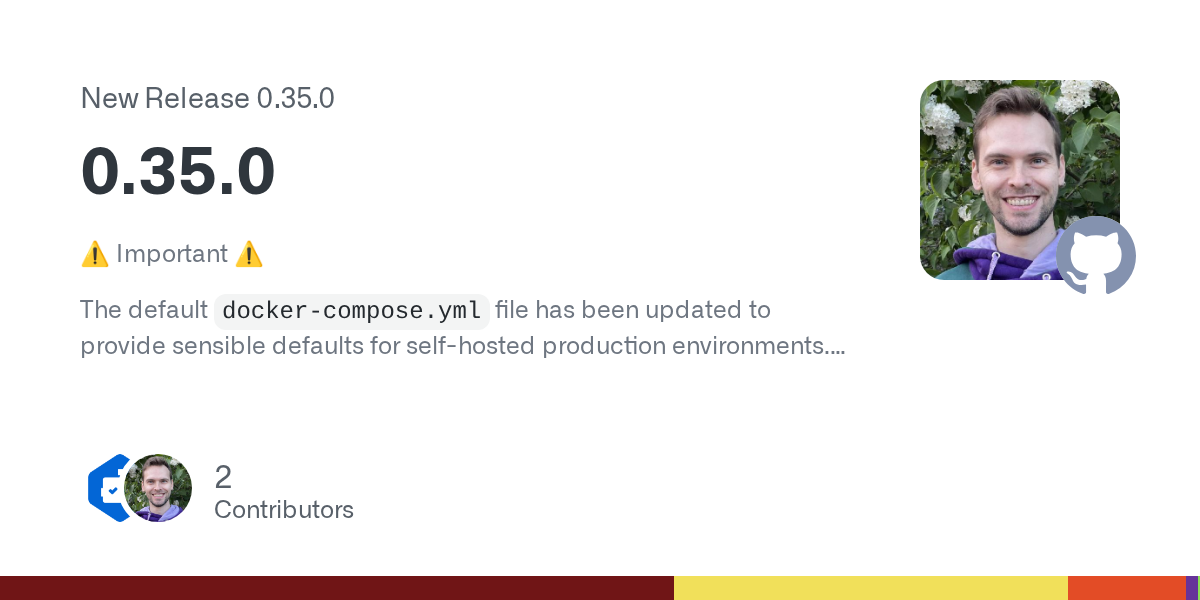Click the contributor count number 2
1200x600 pixels.
point(223,477)
